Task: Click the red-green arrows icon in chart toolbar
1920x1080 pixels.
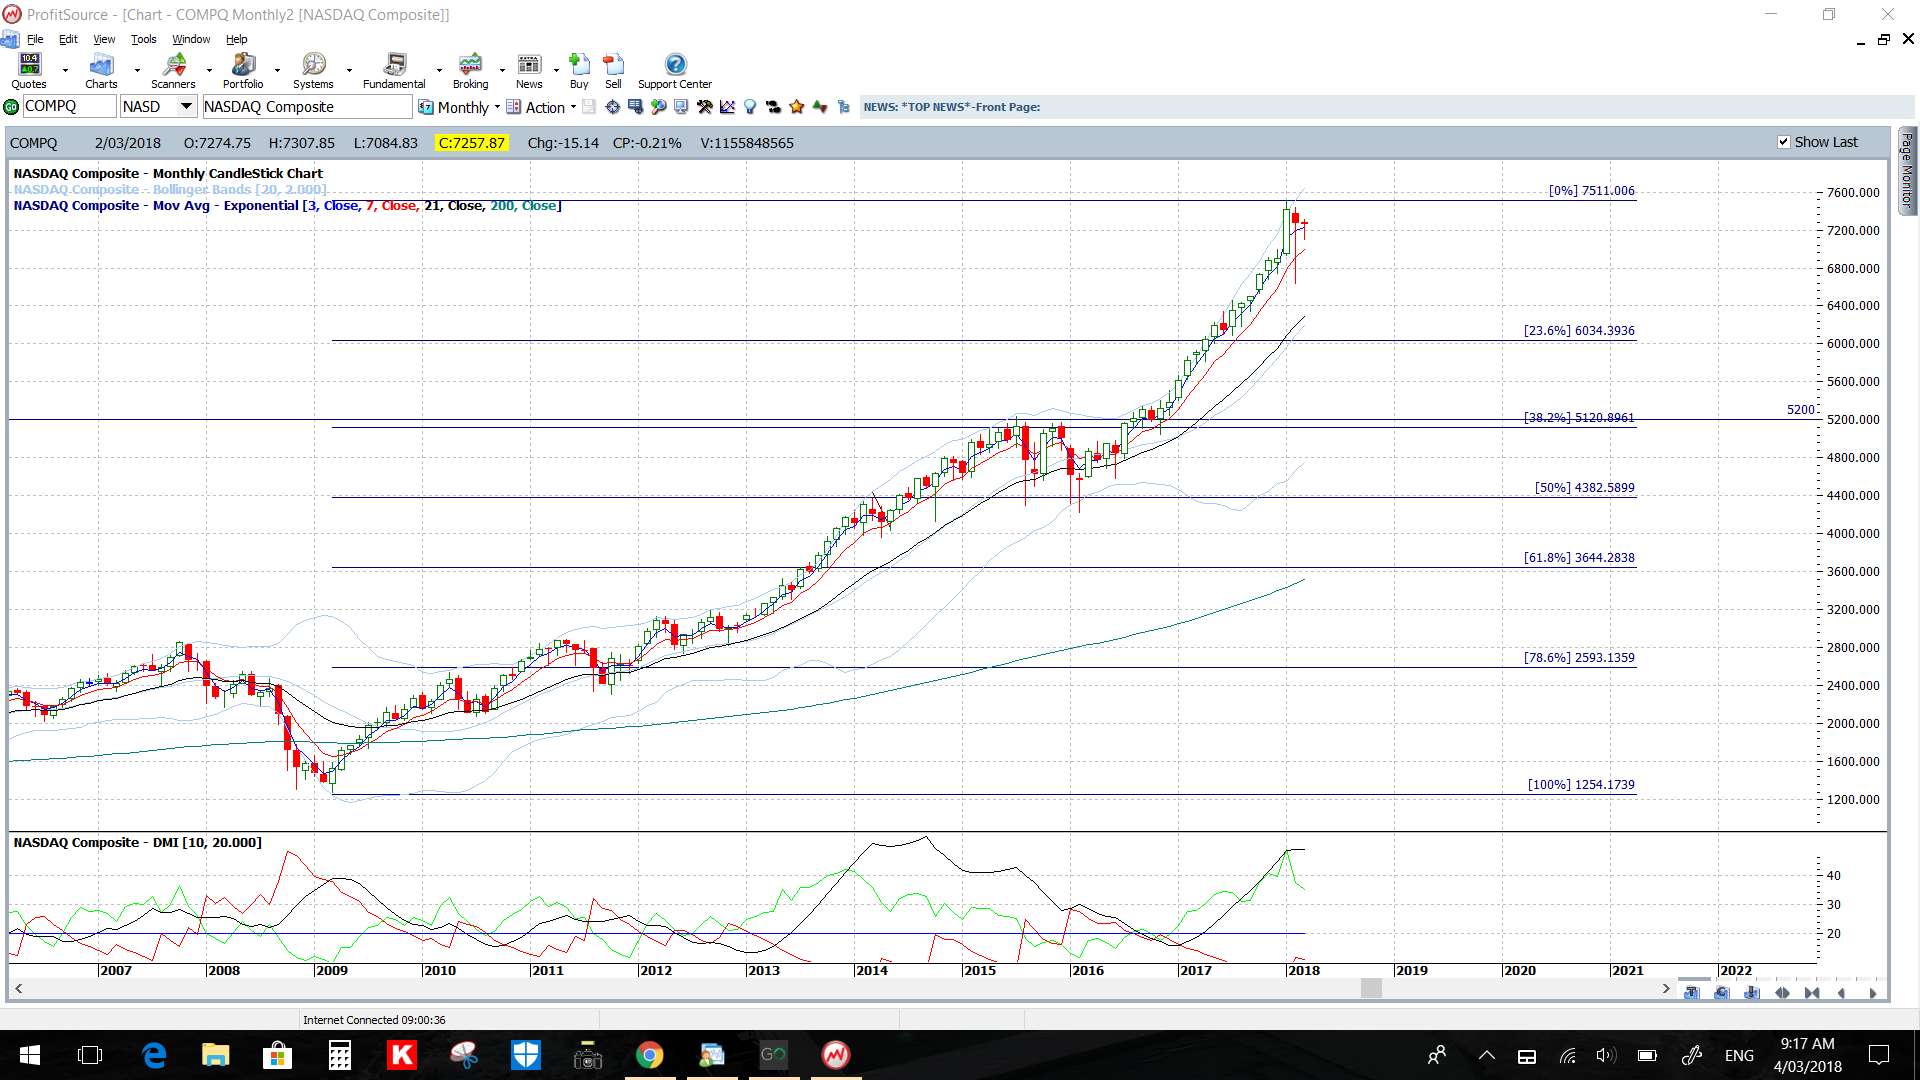Action: (x=820, y=107)
